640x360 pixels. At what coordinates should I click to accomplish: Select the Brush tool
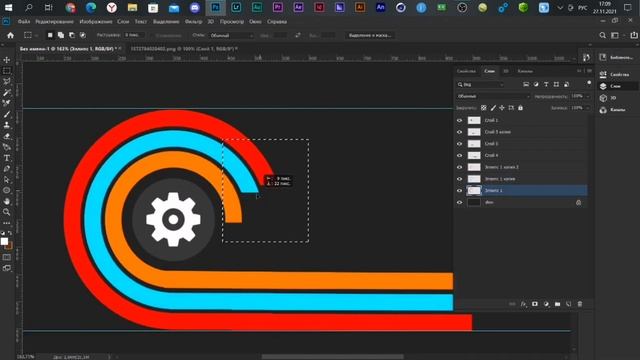[7, 114]
